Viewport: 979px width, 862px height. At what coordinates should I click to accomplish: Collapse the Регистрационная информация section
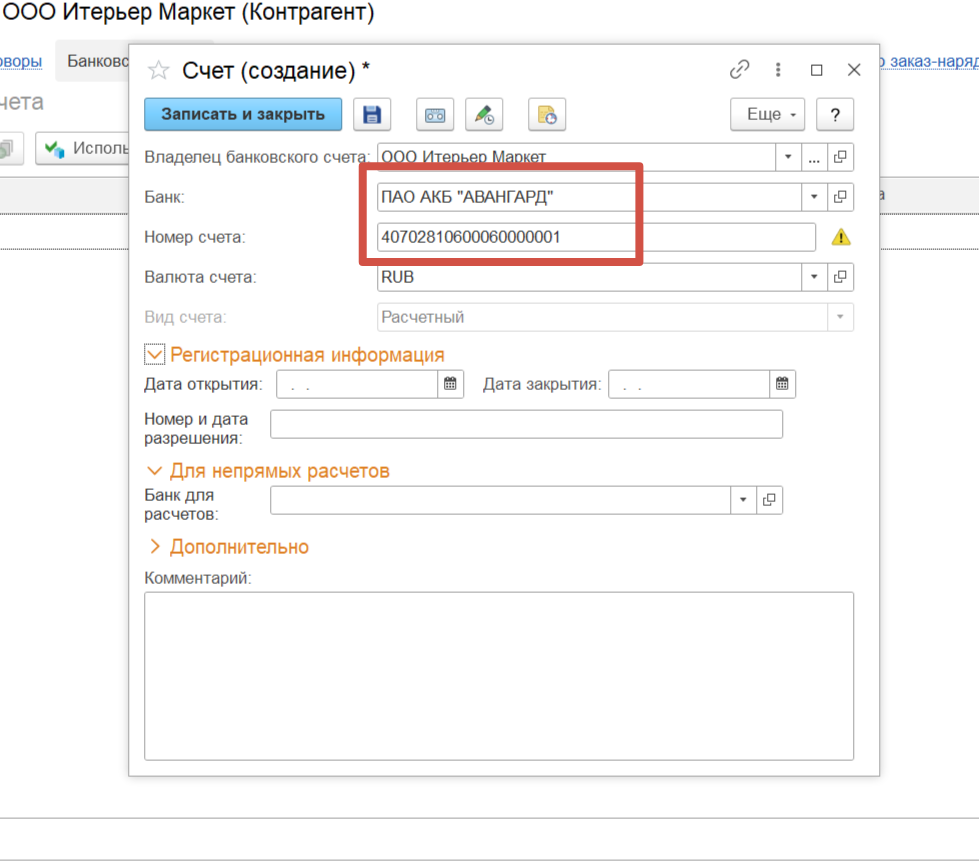(154, 355)
